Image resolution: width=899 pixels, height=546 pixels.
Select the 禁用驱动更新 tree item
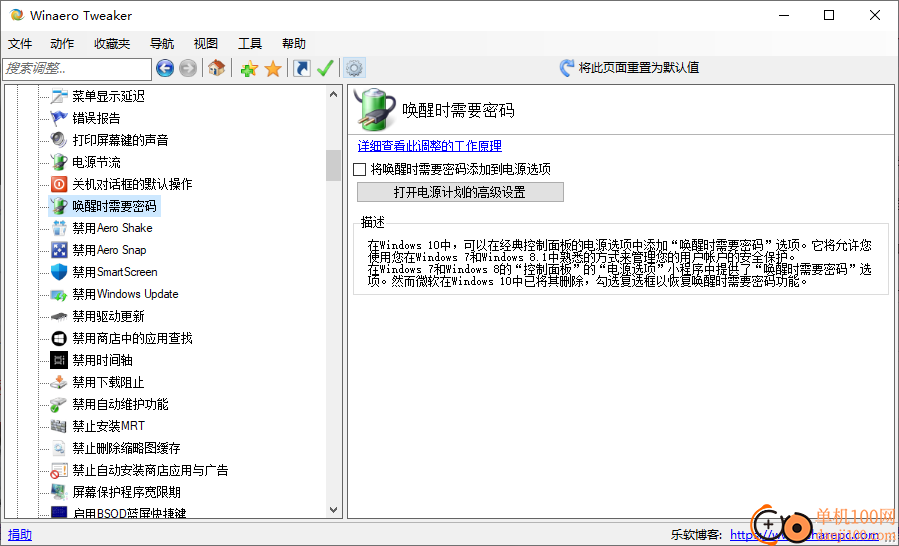click(x=108, y=316)
